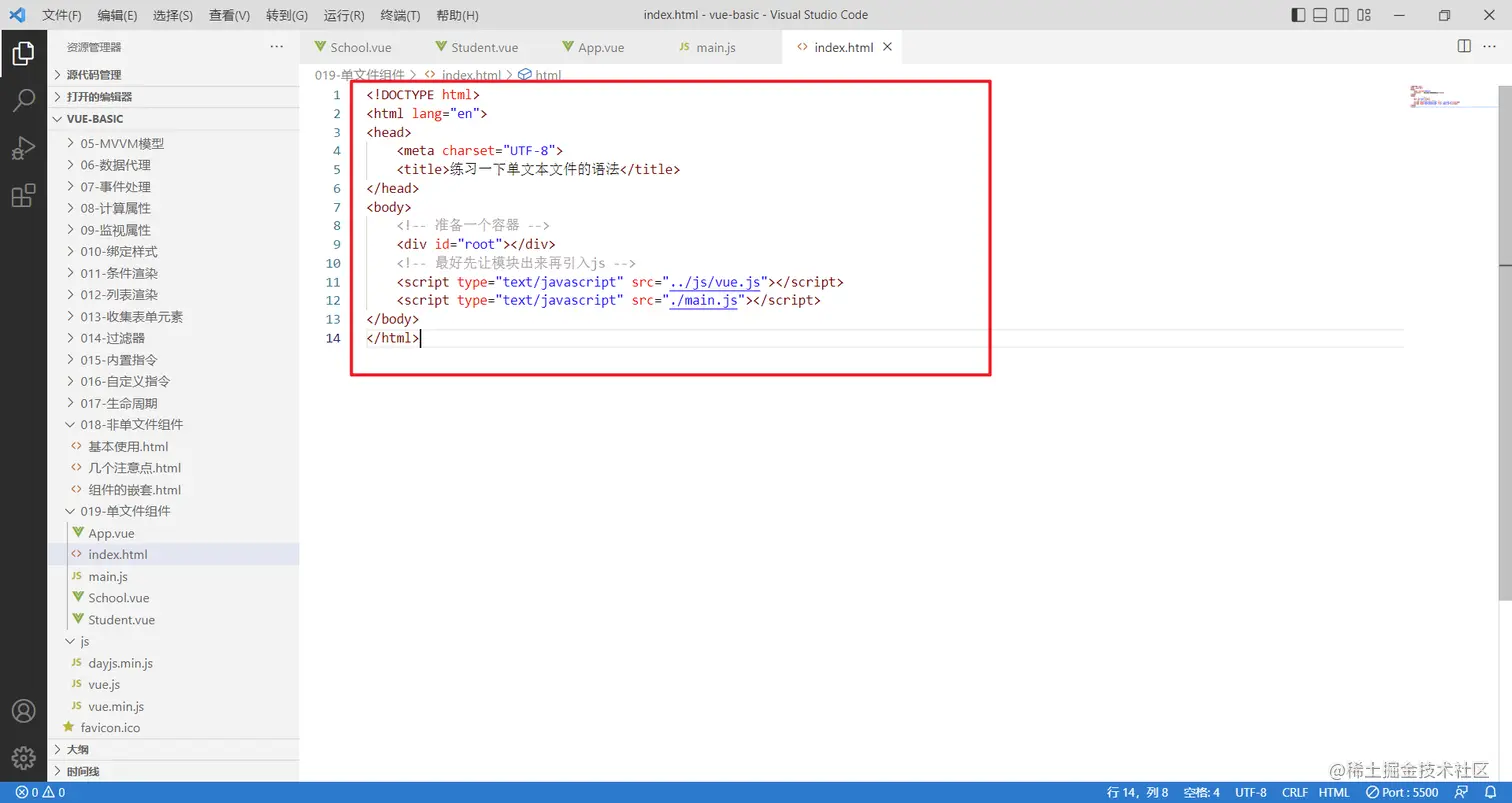Open the Manage gear icon
The image size is (1512, 803).
[x=23, y=757]
